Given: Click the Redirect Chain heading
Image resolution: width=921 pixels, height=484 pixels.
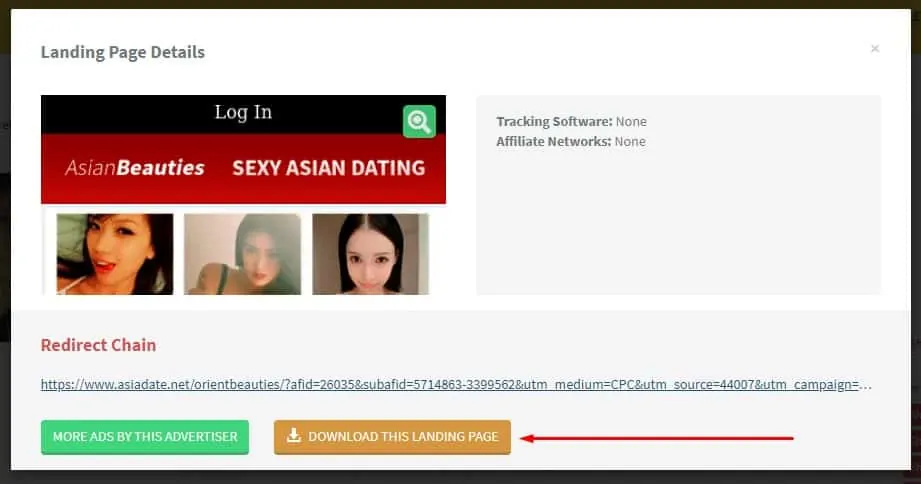Looking at the screenshot, I should (98, 345).
